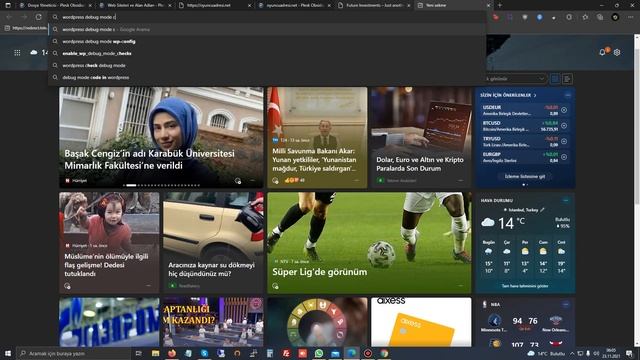
Task: Open Chrome from the taskbar
Action: (x=384, y=353)
